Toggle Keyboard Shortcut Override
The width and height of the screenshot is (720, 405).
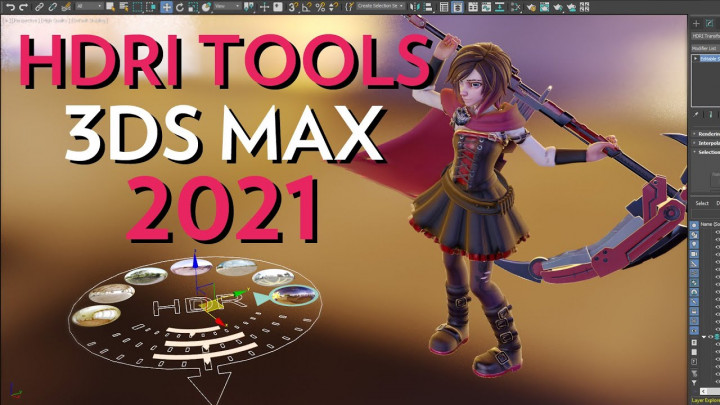pos(278,7)
